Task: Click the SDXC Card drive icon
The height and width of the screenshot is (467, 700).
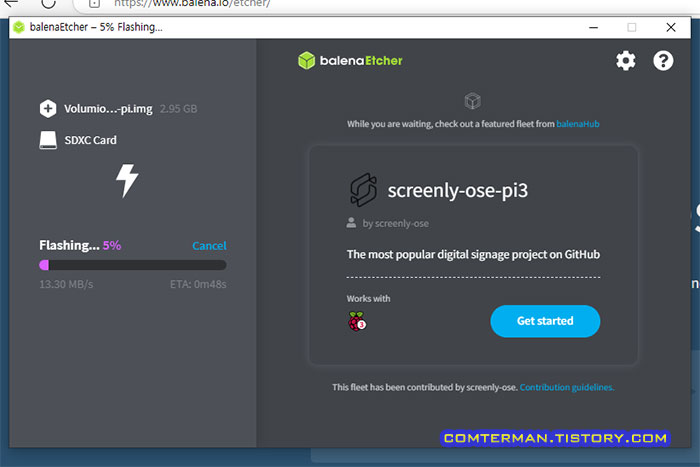Action: click(x=48, y=140)
